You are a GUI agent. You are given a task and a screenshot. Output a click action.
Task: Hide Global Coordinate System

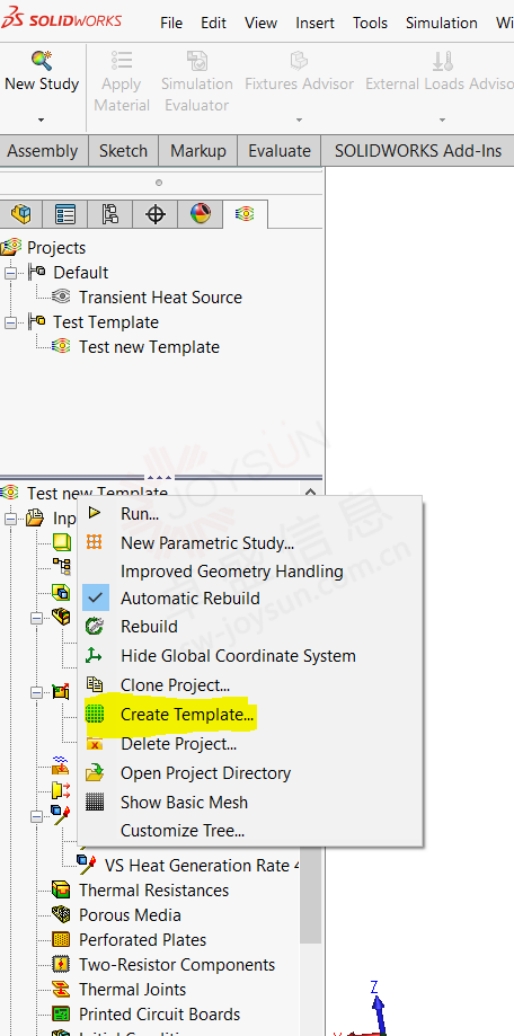(238, 655)
